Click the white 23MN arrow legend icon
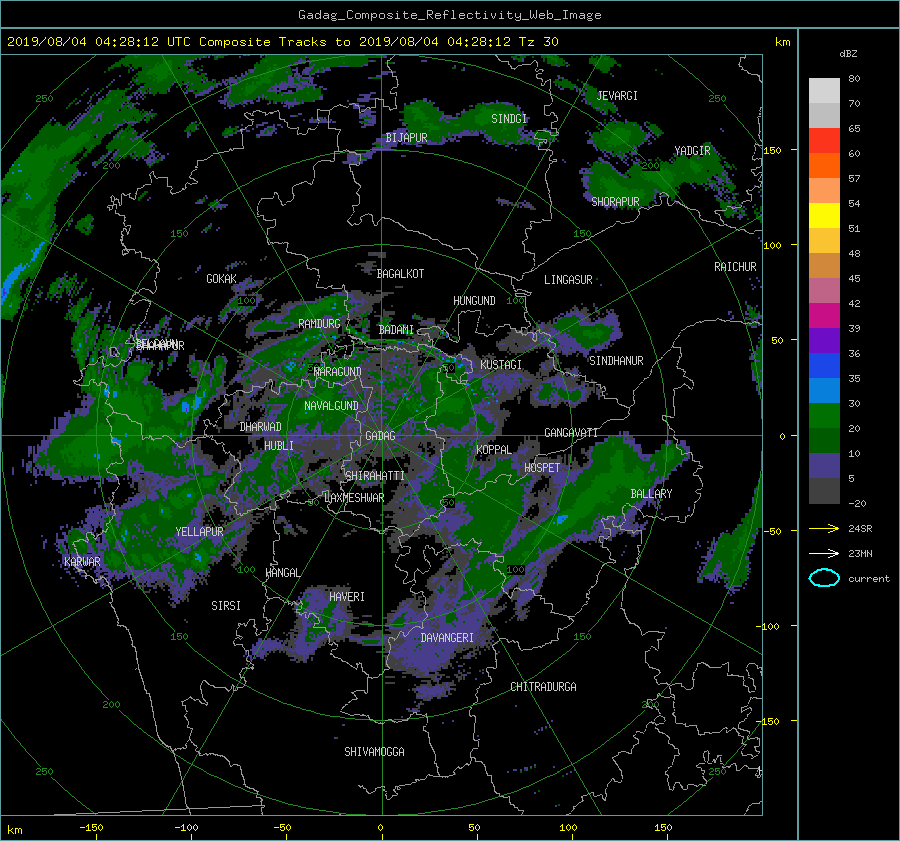The image size is (900, 841). (824, 553)
